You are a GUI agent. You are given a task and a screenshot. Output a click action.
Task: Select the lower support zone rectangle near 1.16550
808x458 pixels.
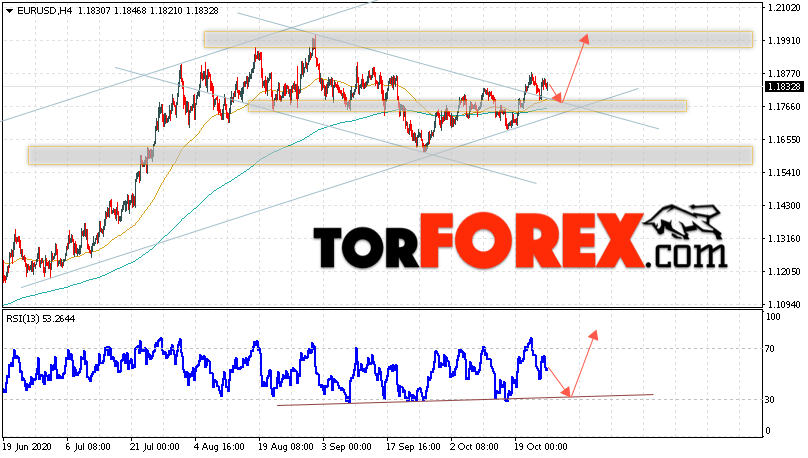pyautogui.click(x=390, y=155)
